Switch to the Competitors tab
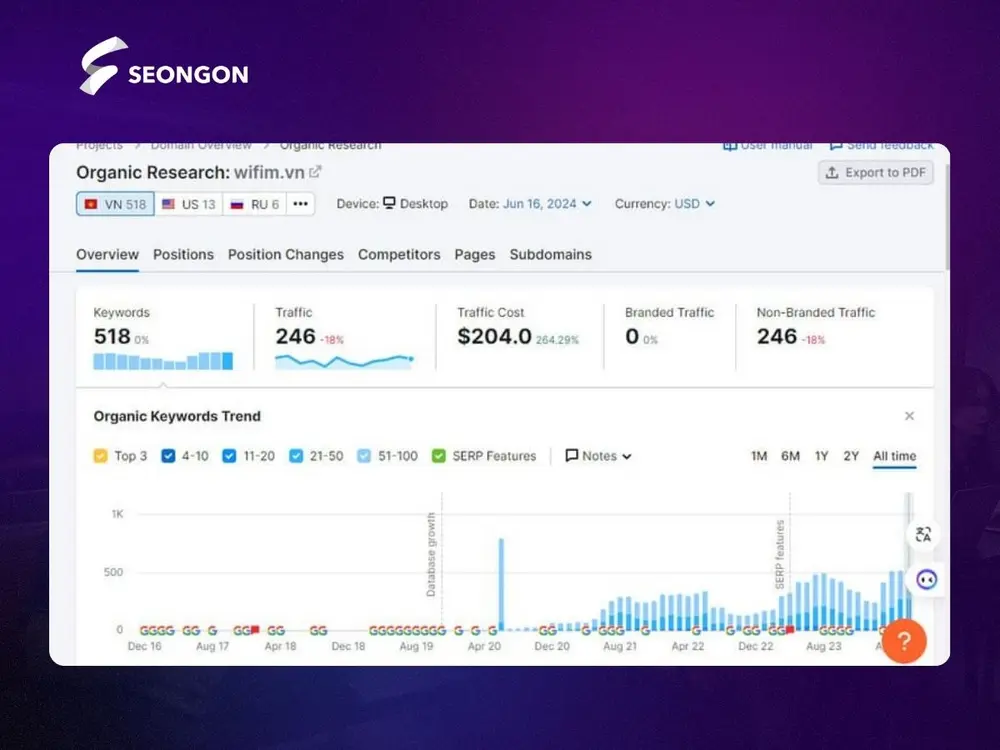1000x750 pixels. point(399,254)
